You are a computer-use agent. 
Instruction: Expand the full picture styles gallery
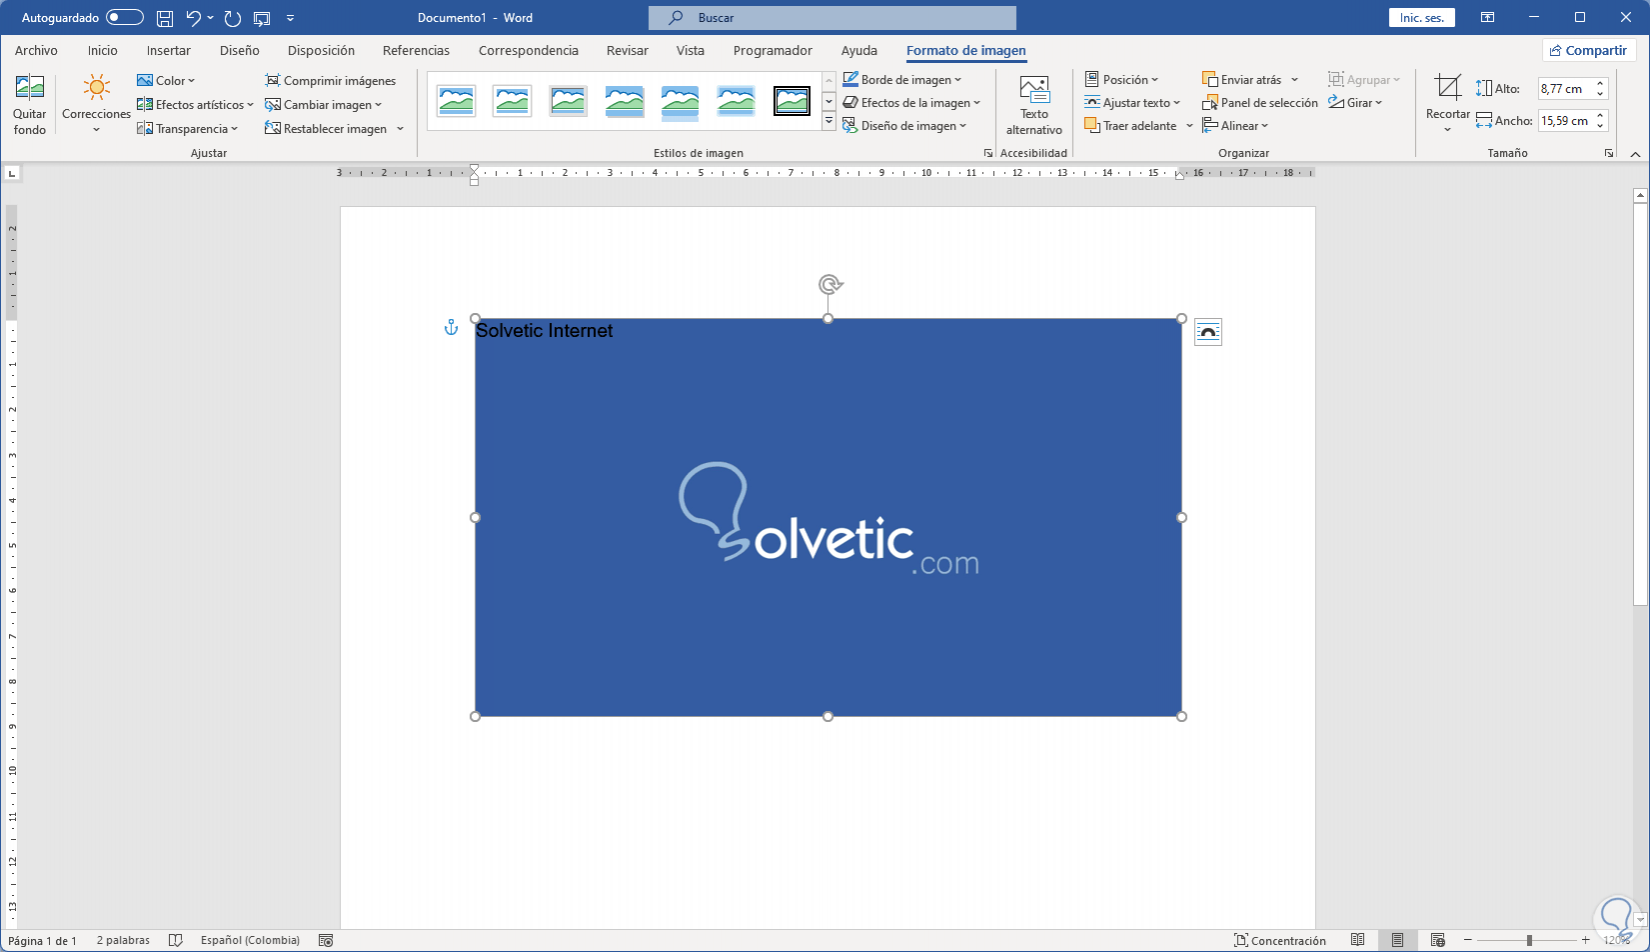click(829, 121)
